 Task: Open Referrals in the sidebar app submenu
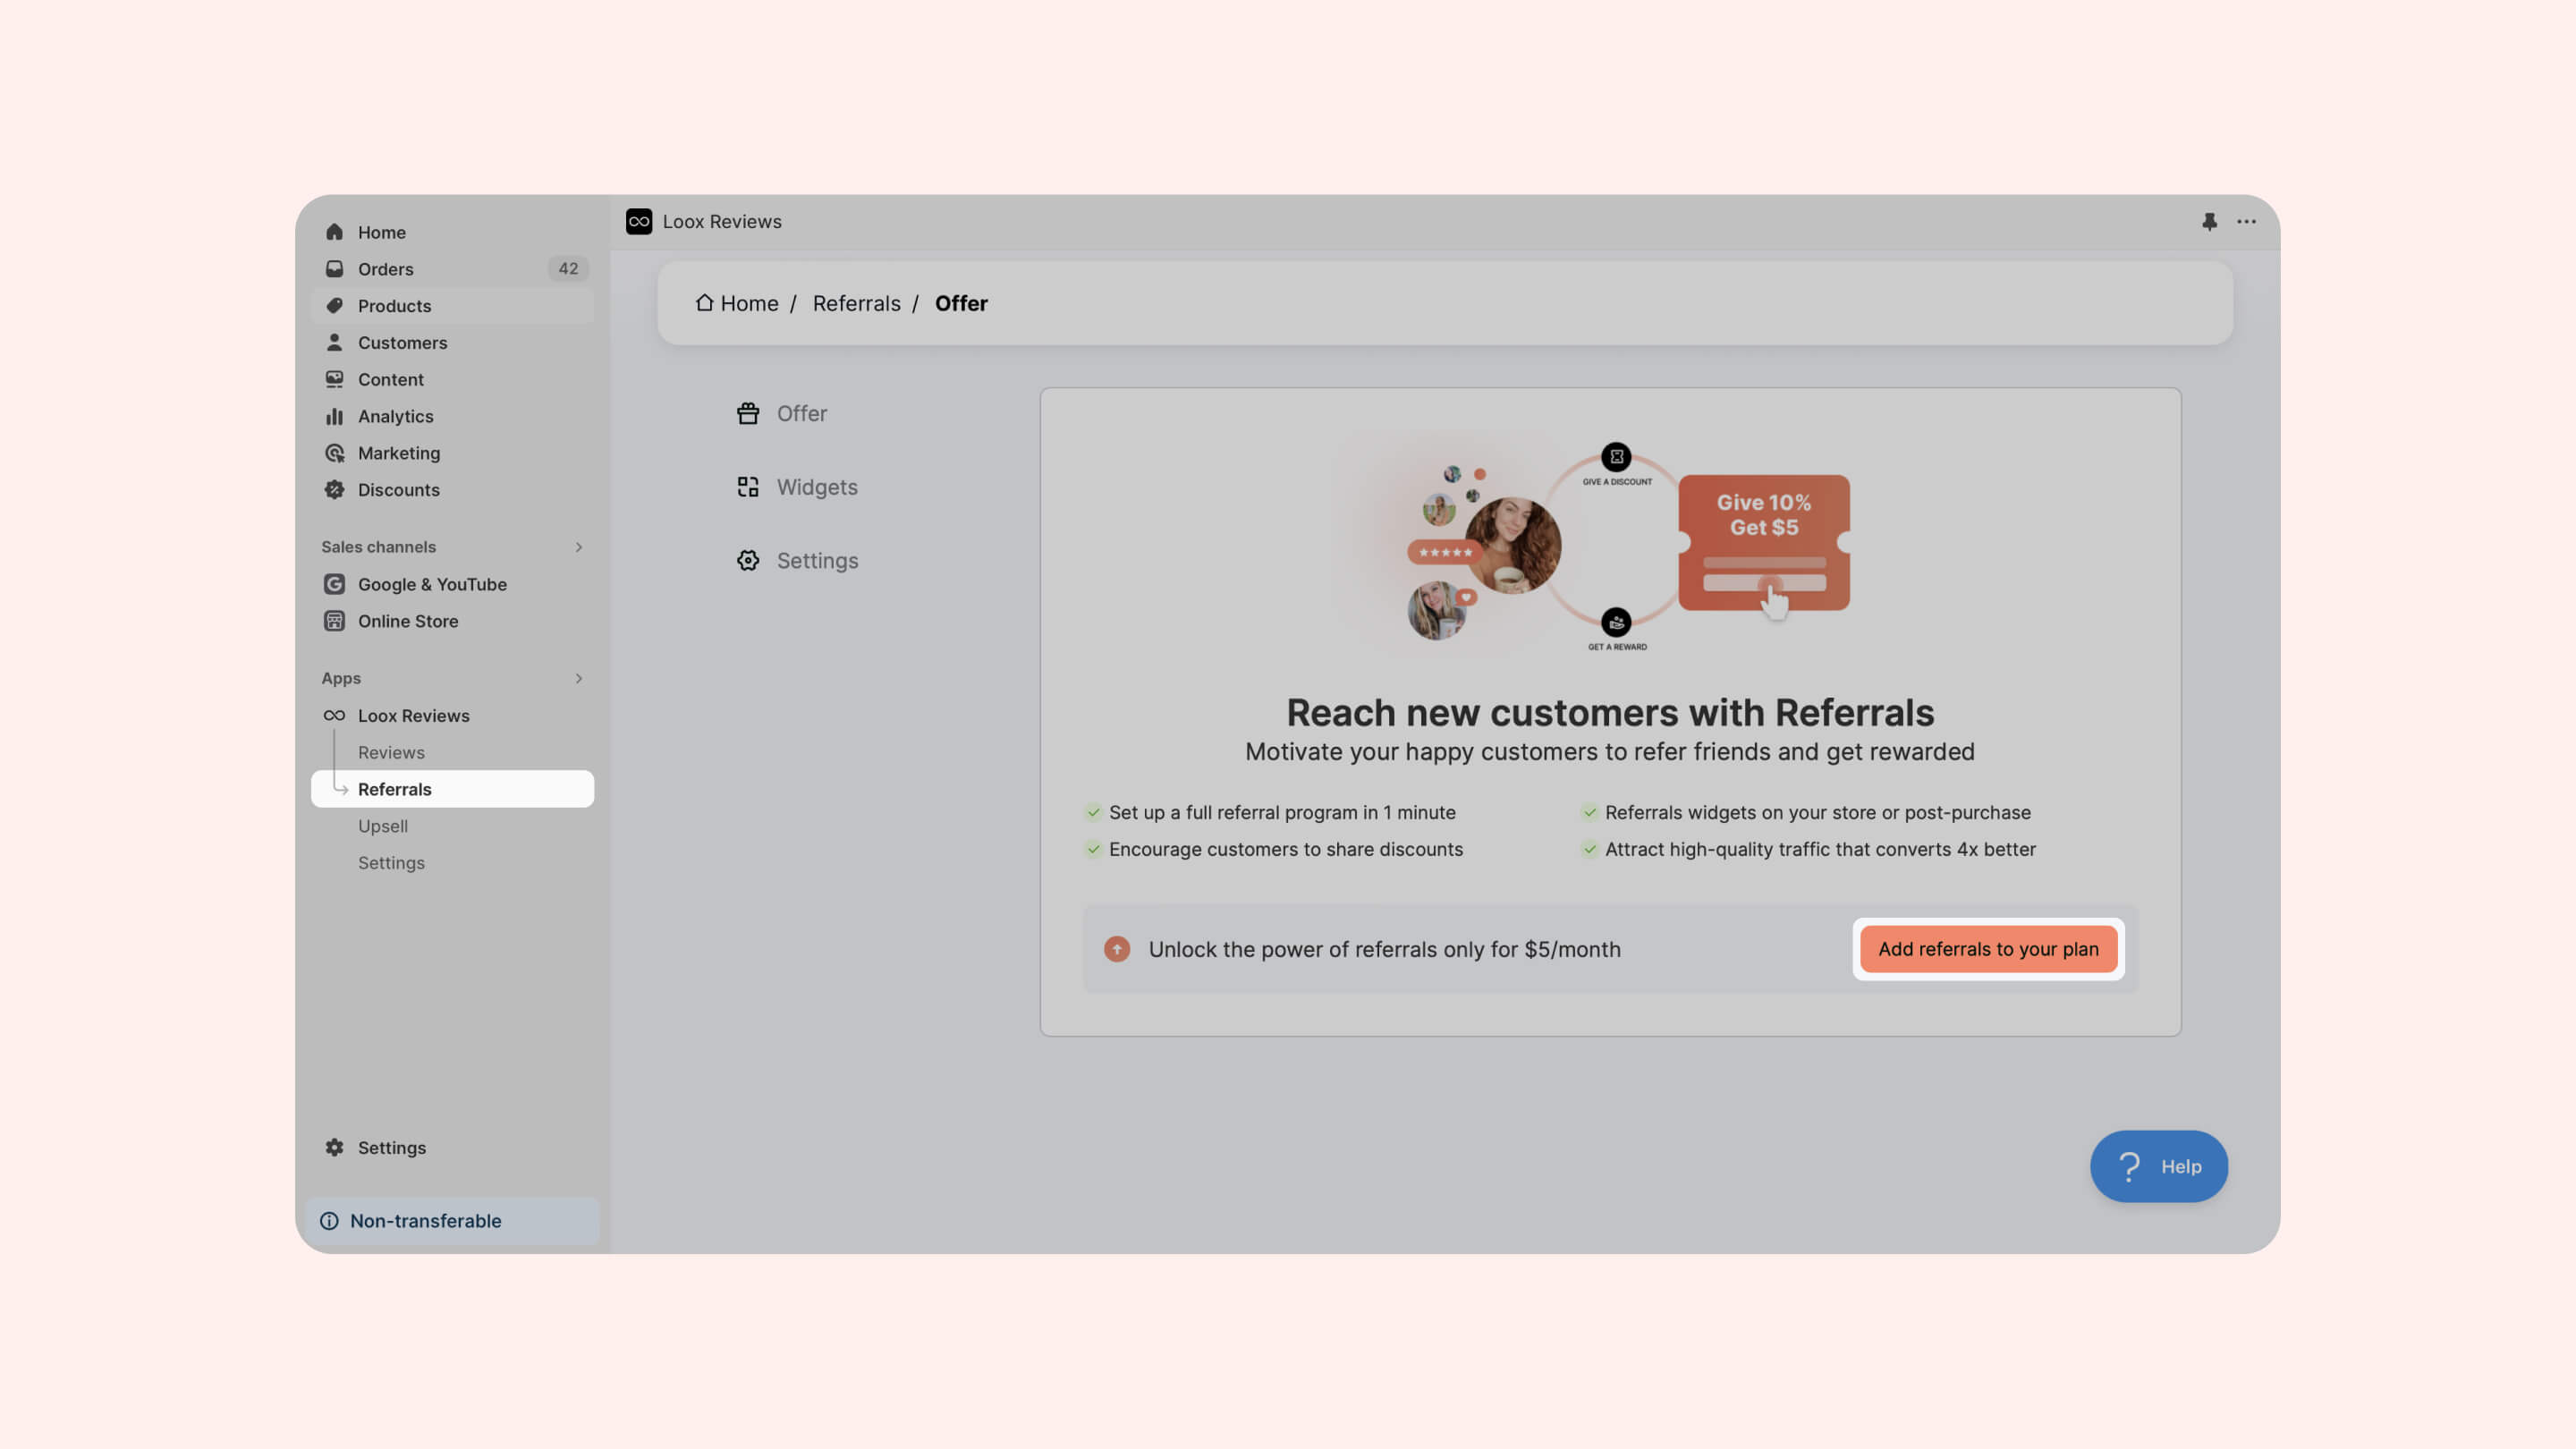(394, 789)
